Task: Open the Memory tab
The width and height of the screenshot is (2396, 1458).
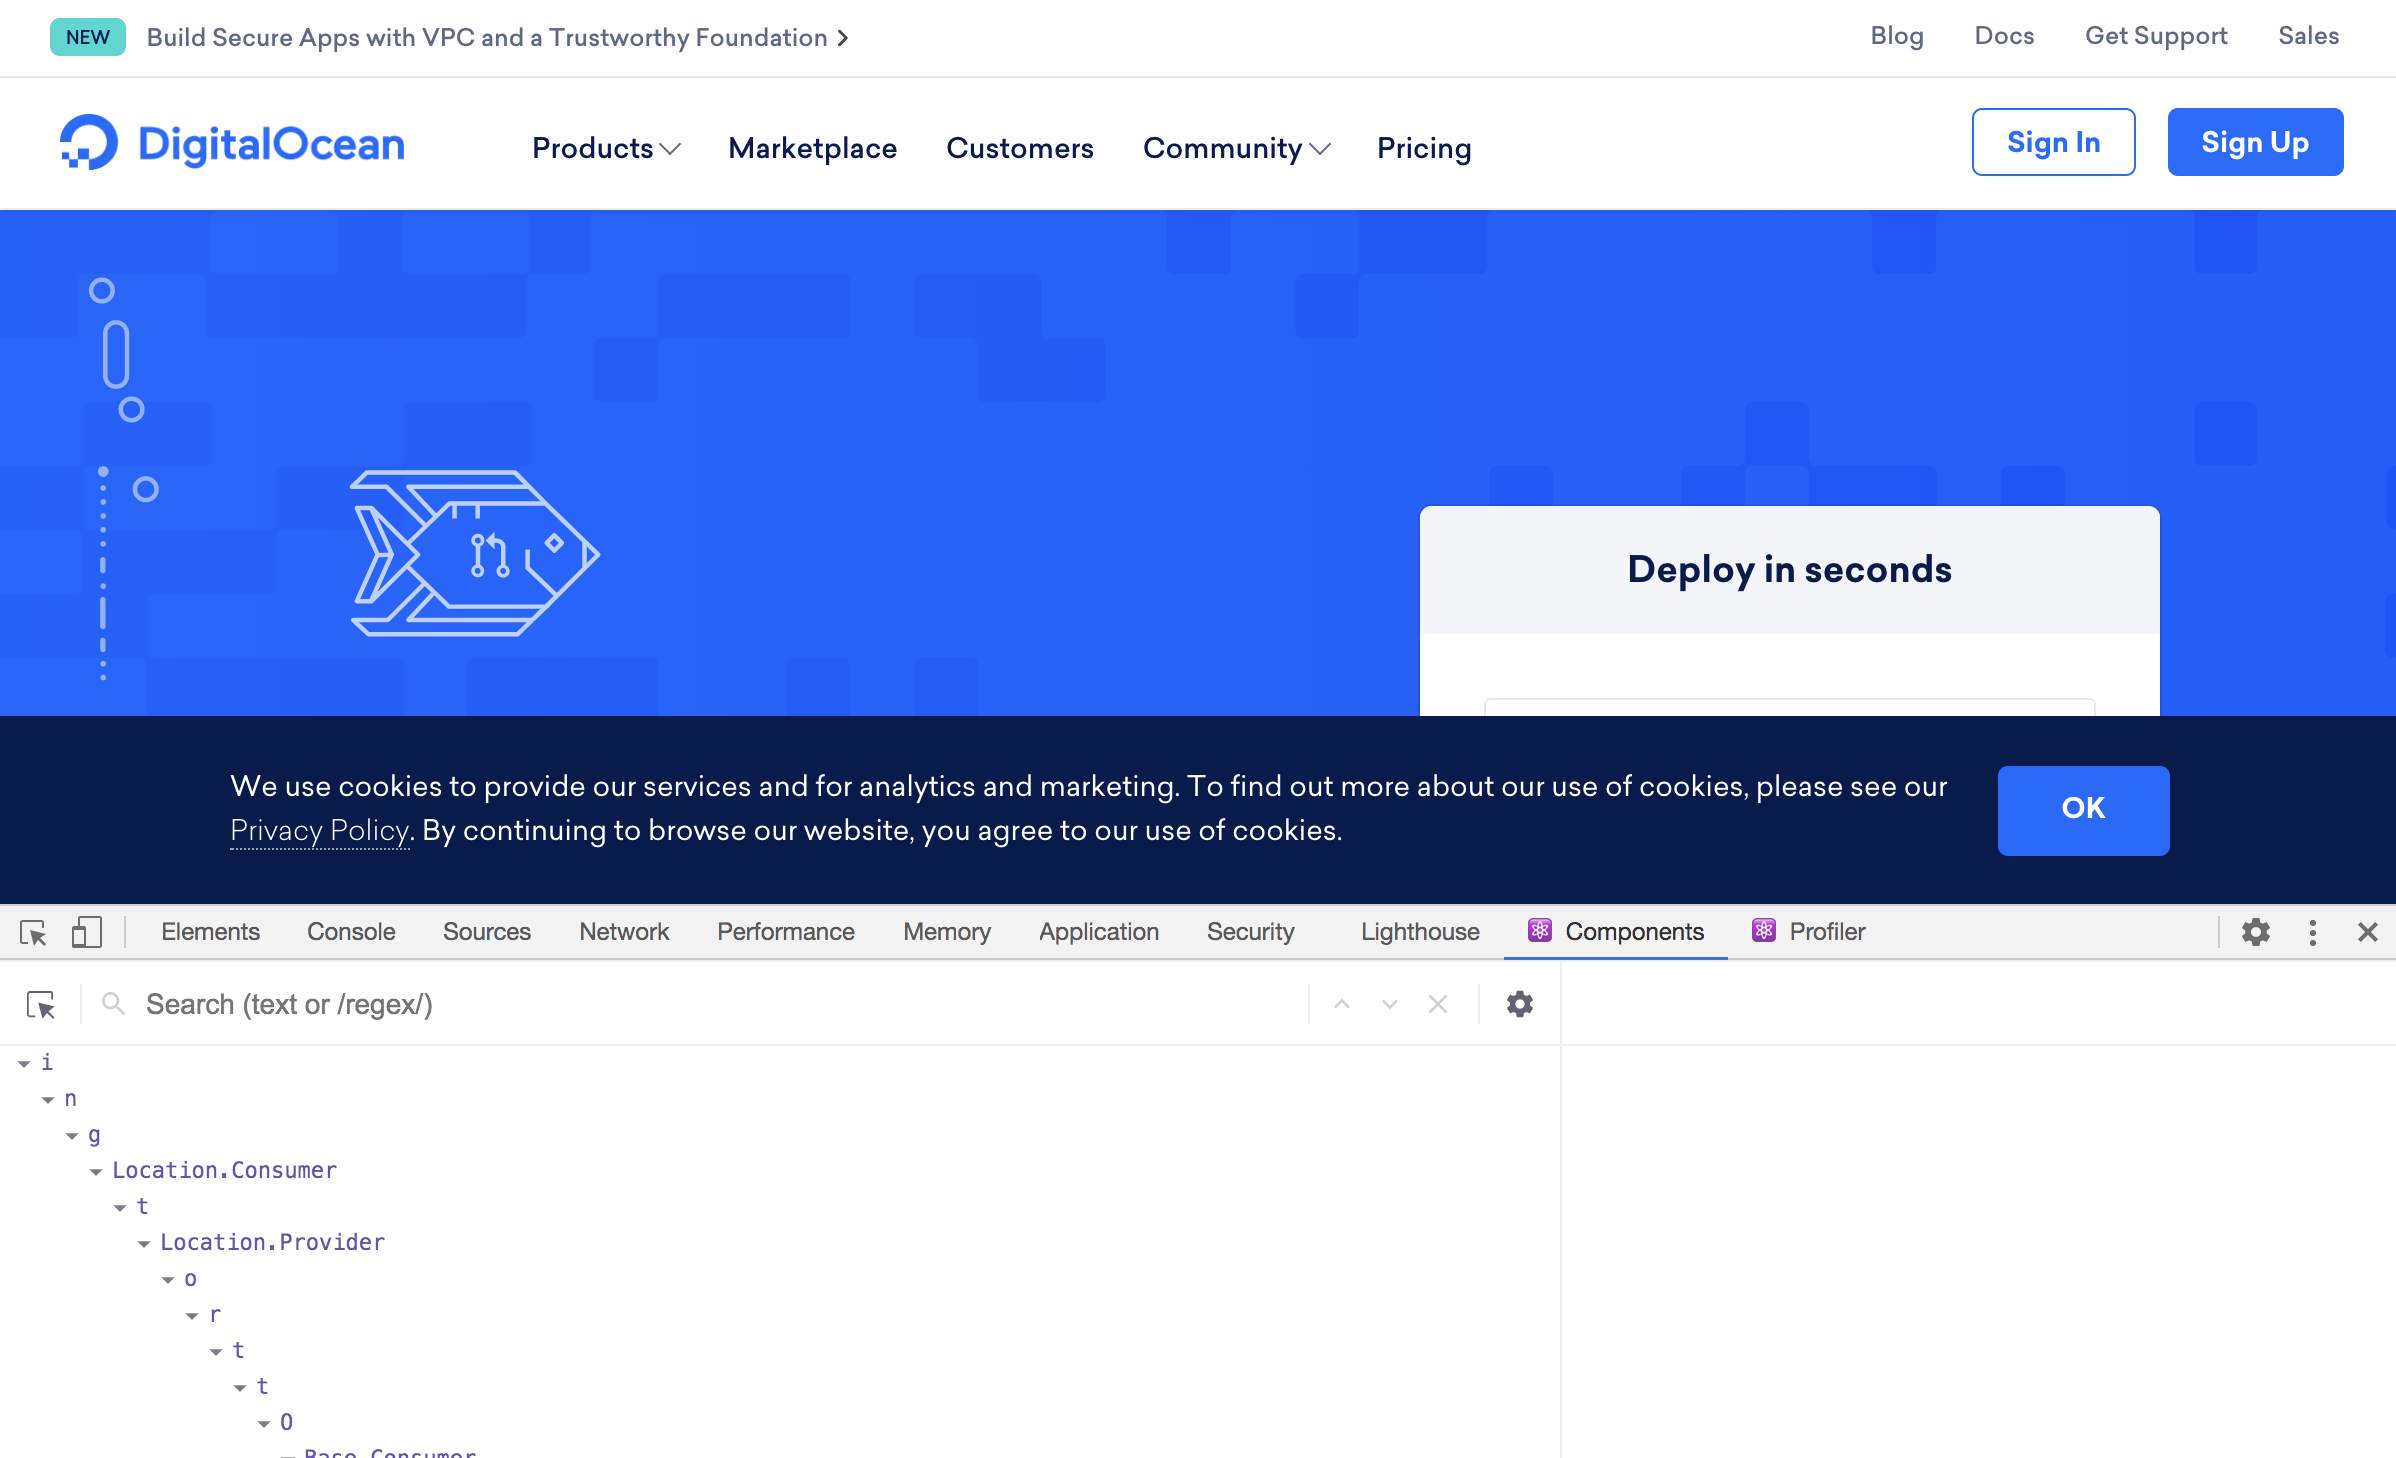Action: pyautogui.click(x=947, y=932)
